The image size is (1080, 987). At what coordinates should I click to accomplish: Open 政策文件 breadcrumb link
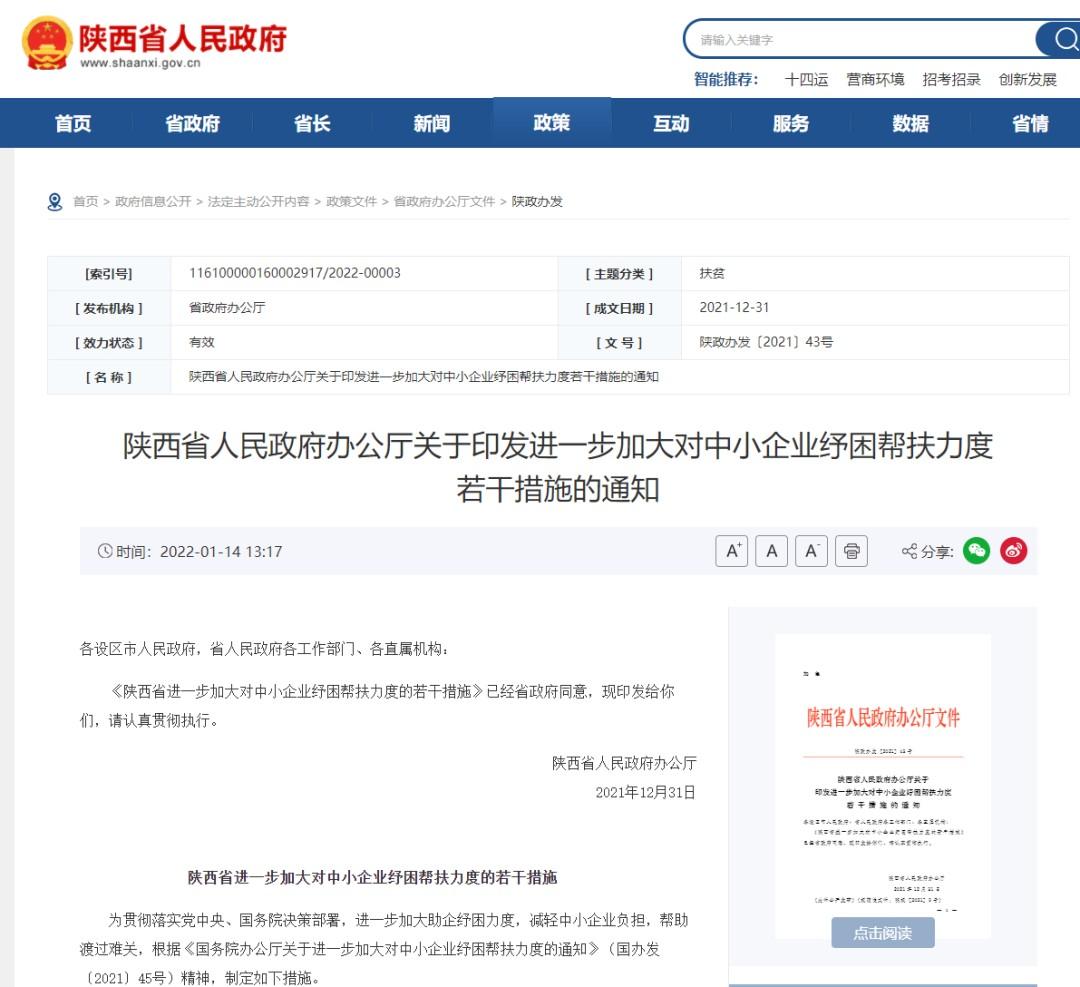(351, 201)
